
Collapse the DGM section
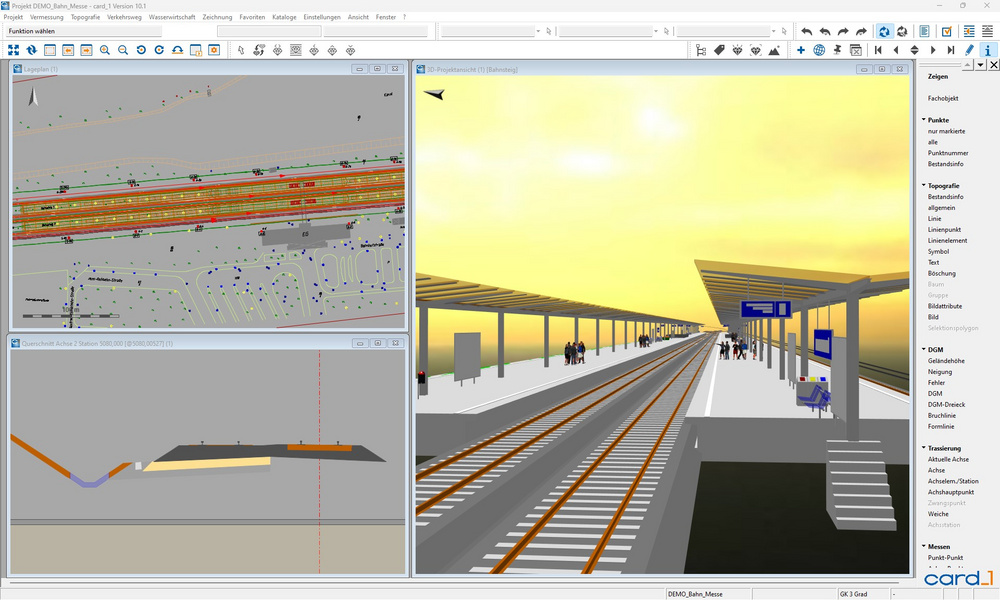tap(925, 349)
